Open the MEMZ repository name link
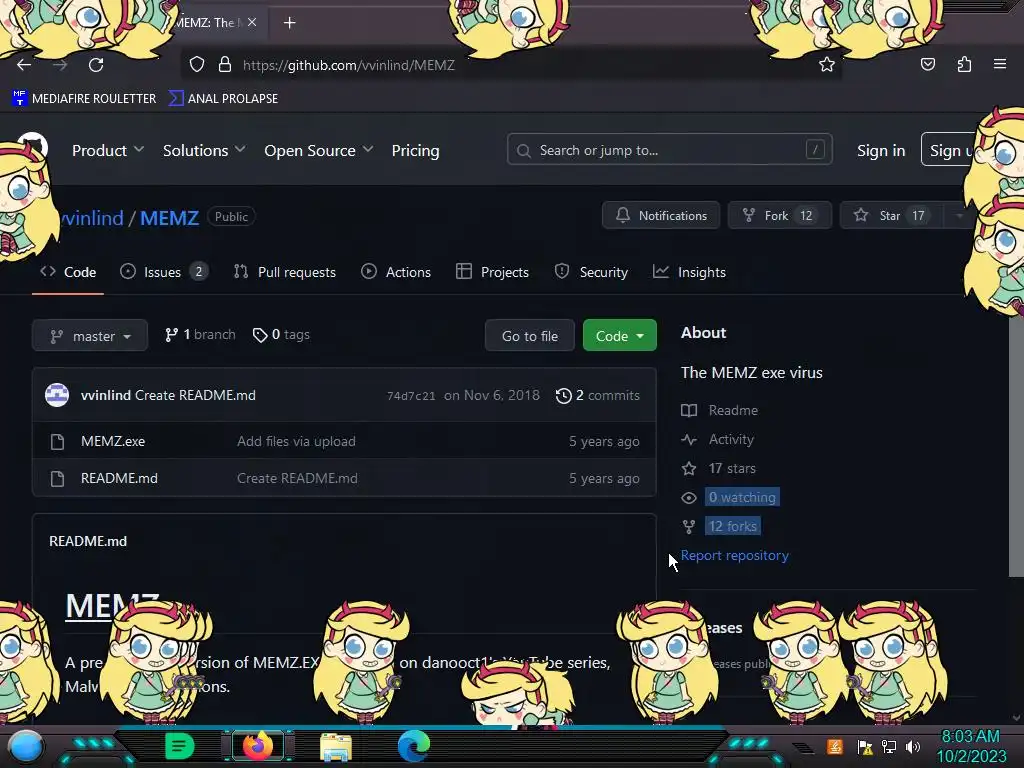 click(x=169, y=217)
